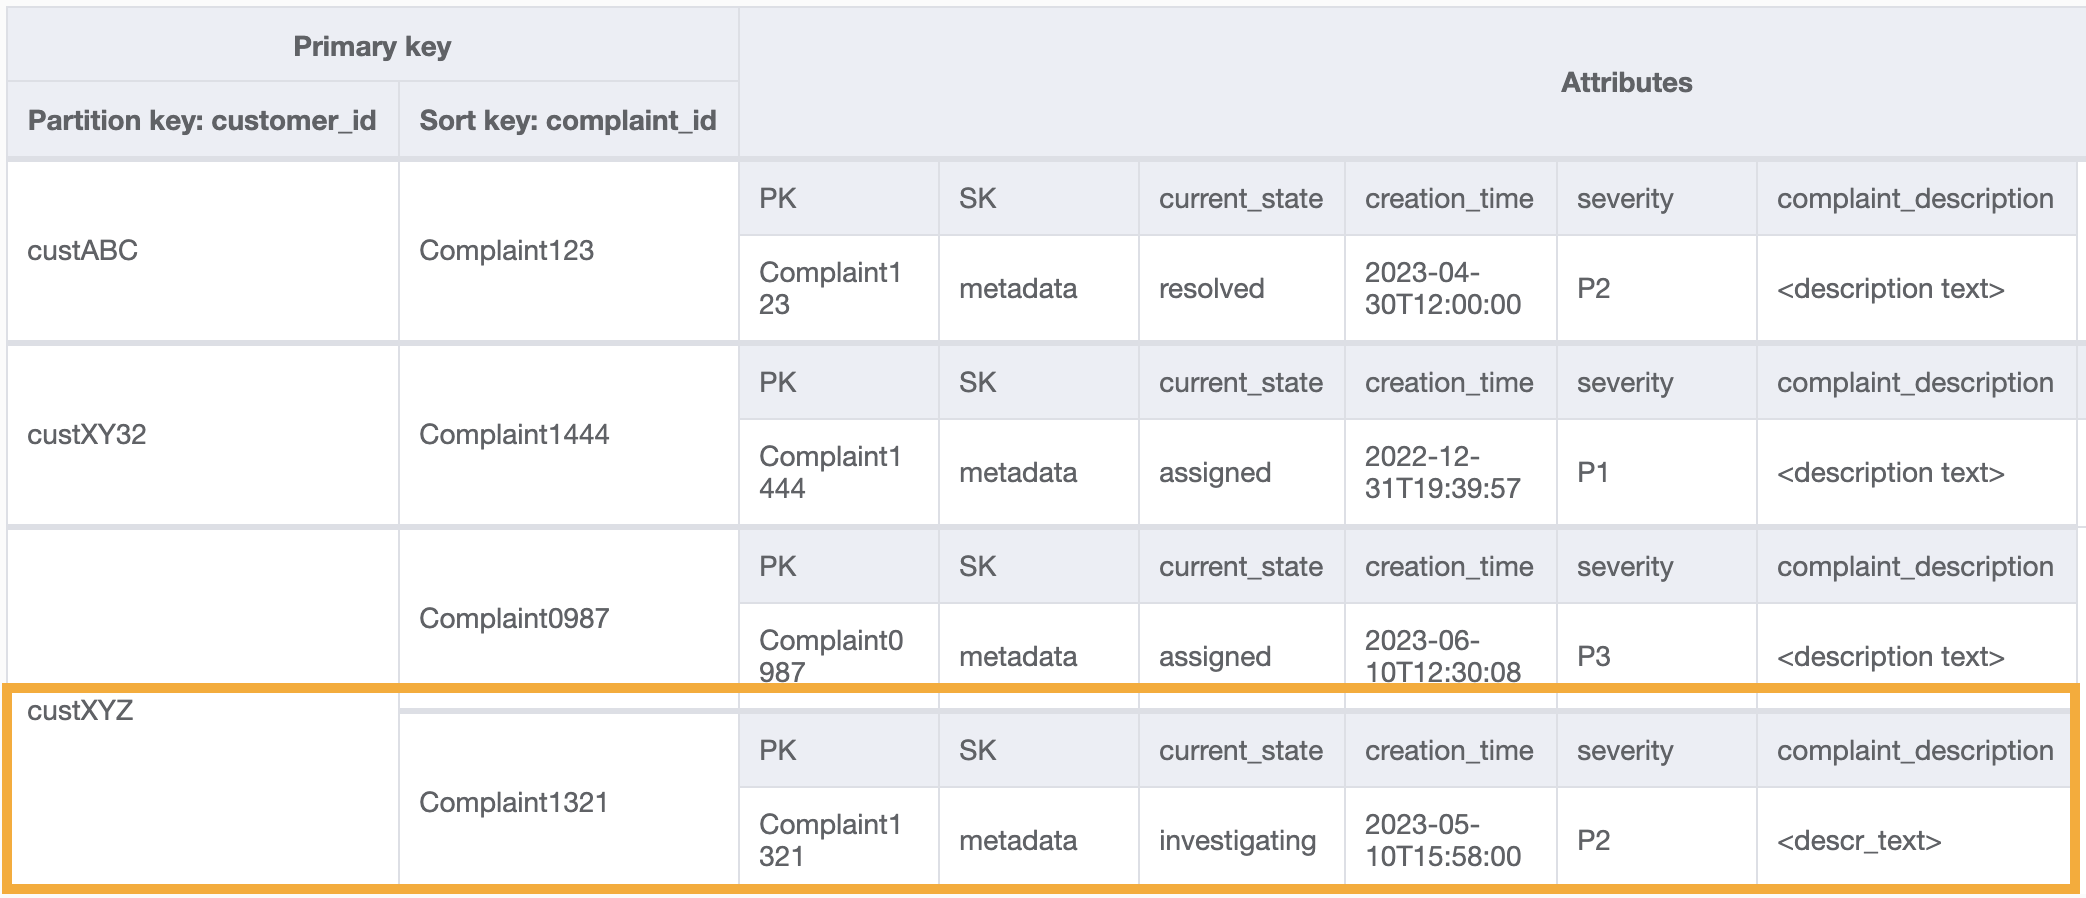This screenshot has height=898, width=2086.
Task: Click the custABC partition key cell
Action: (83, 251)
